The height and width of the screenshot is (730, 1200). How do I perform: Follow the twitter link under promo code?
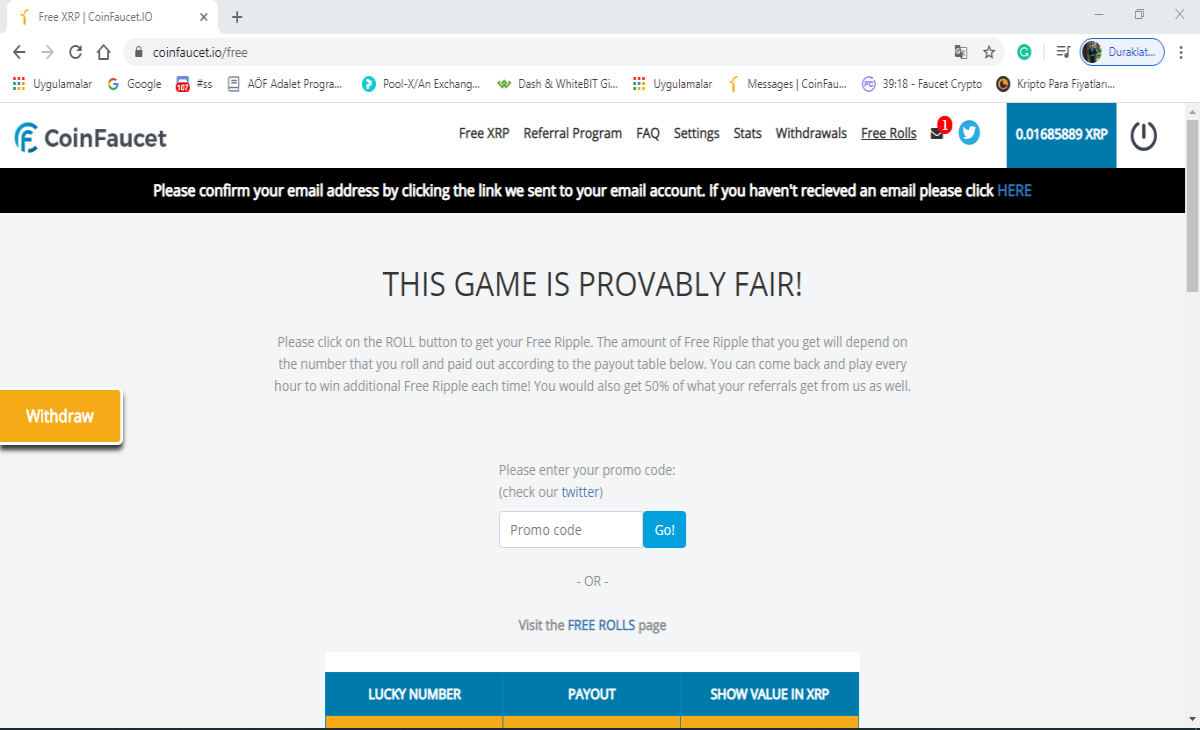[580, 492]
